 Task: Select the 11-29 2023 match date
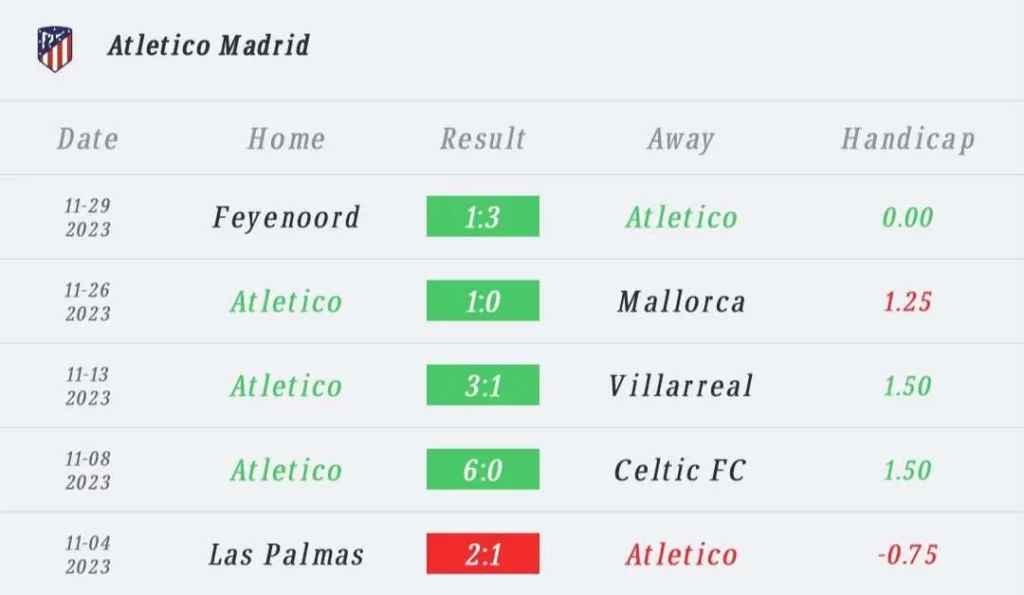pos(88,217)
